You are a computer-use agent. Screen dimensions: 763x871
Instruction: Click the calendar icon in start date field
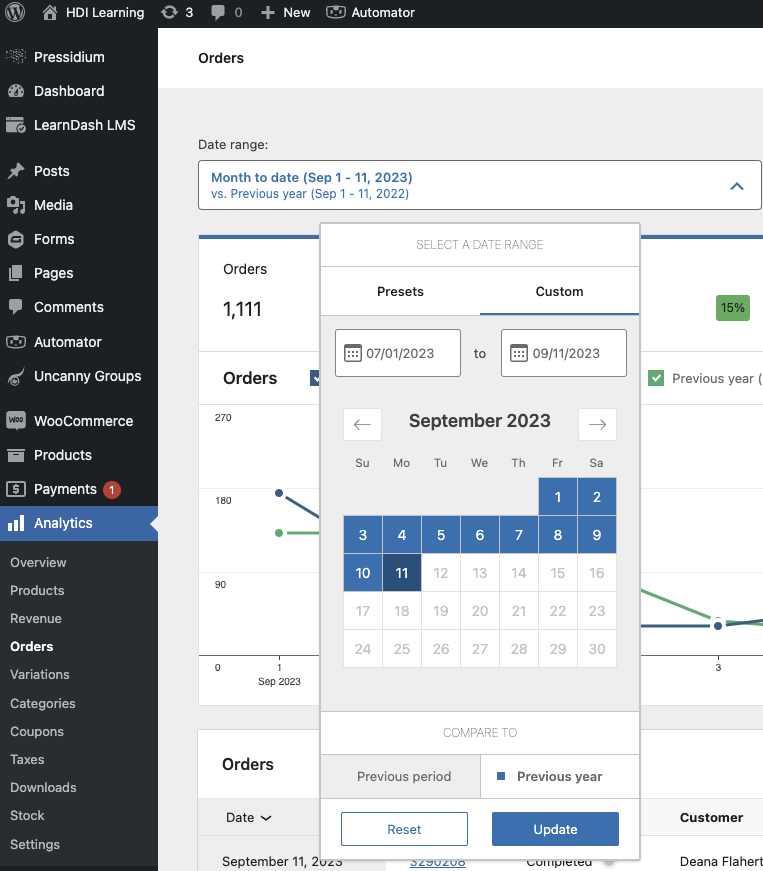point(352,353)
